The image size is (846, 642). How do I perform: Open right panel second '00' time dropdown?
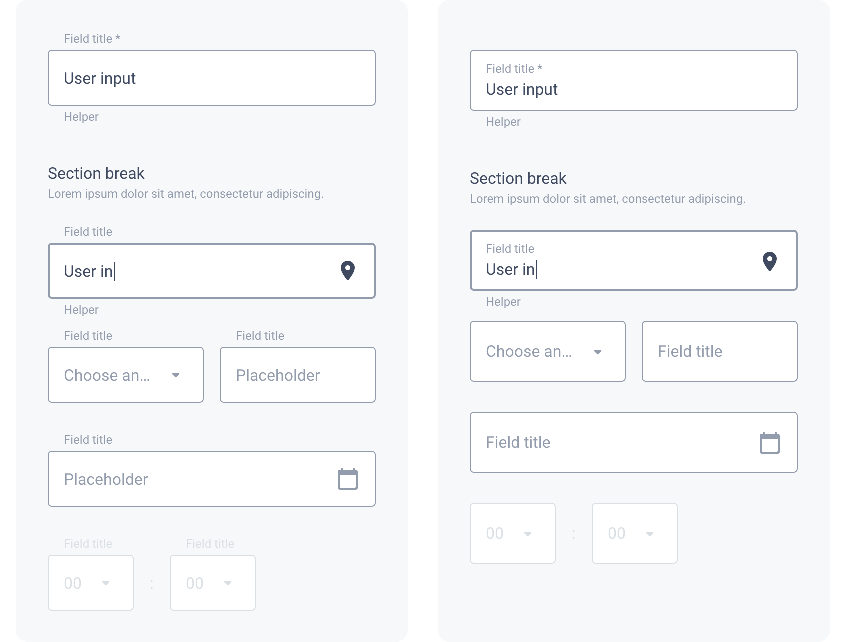(x=635, y=533)
